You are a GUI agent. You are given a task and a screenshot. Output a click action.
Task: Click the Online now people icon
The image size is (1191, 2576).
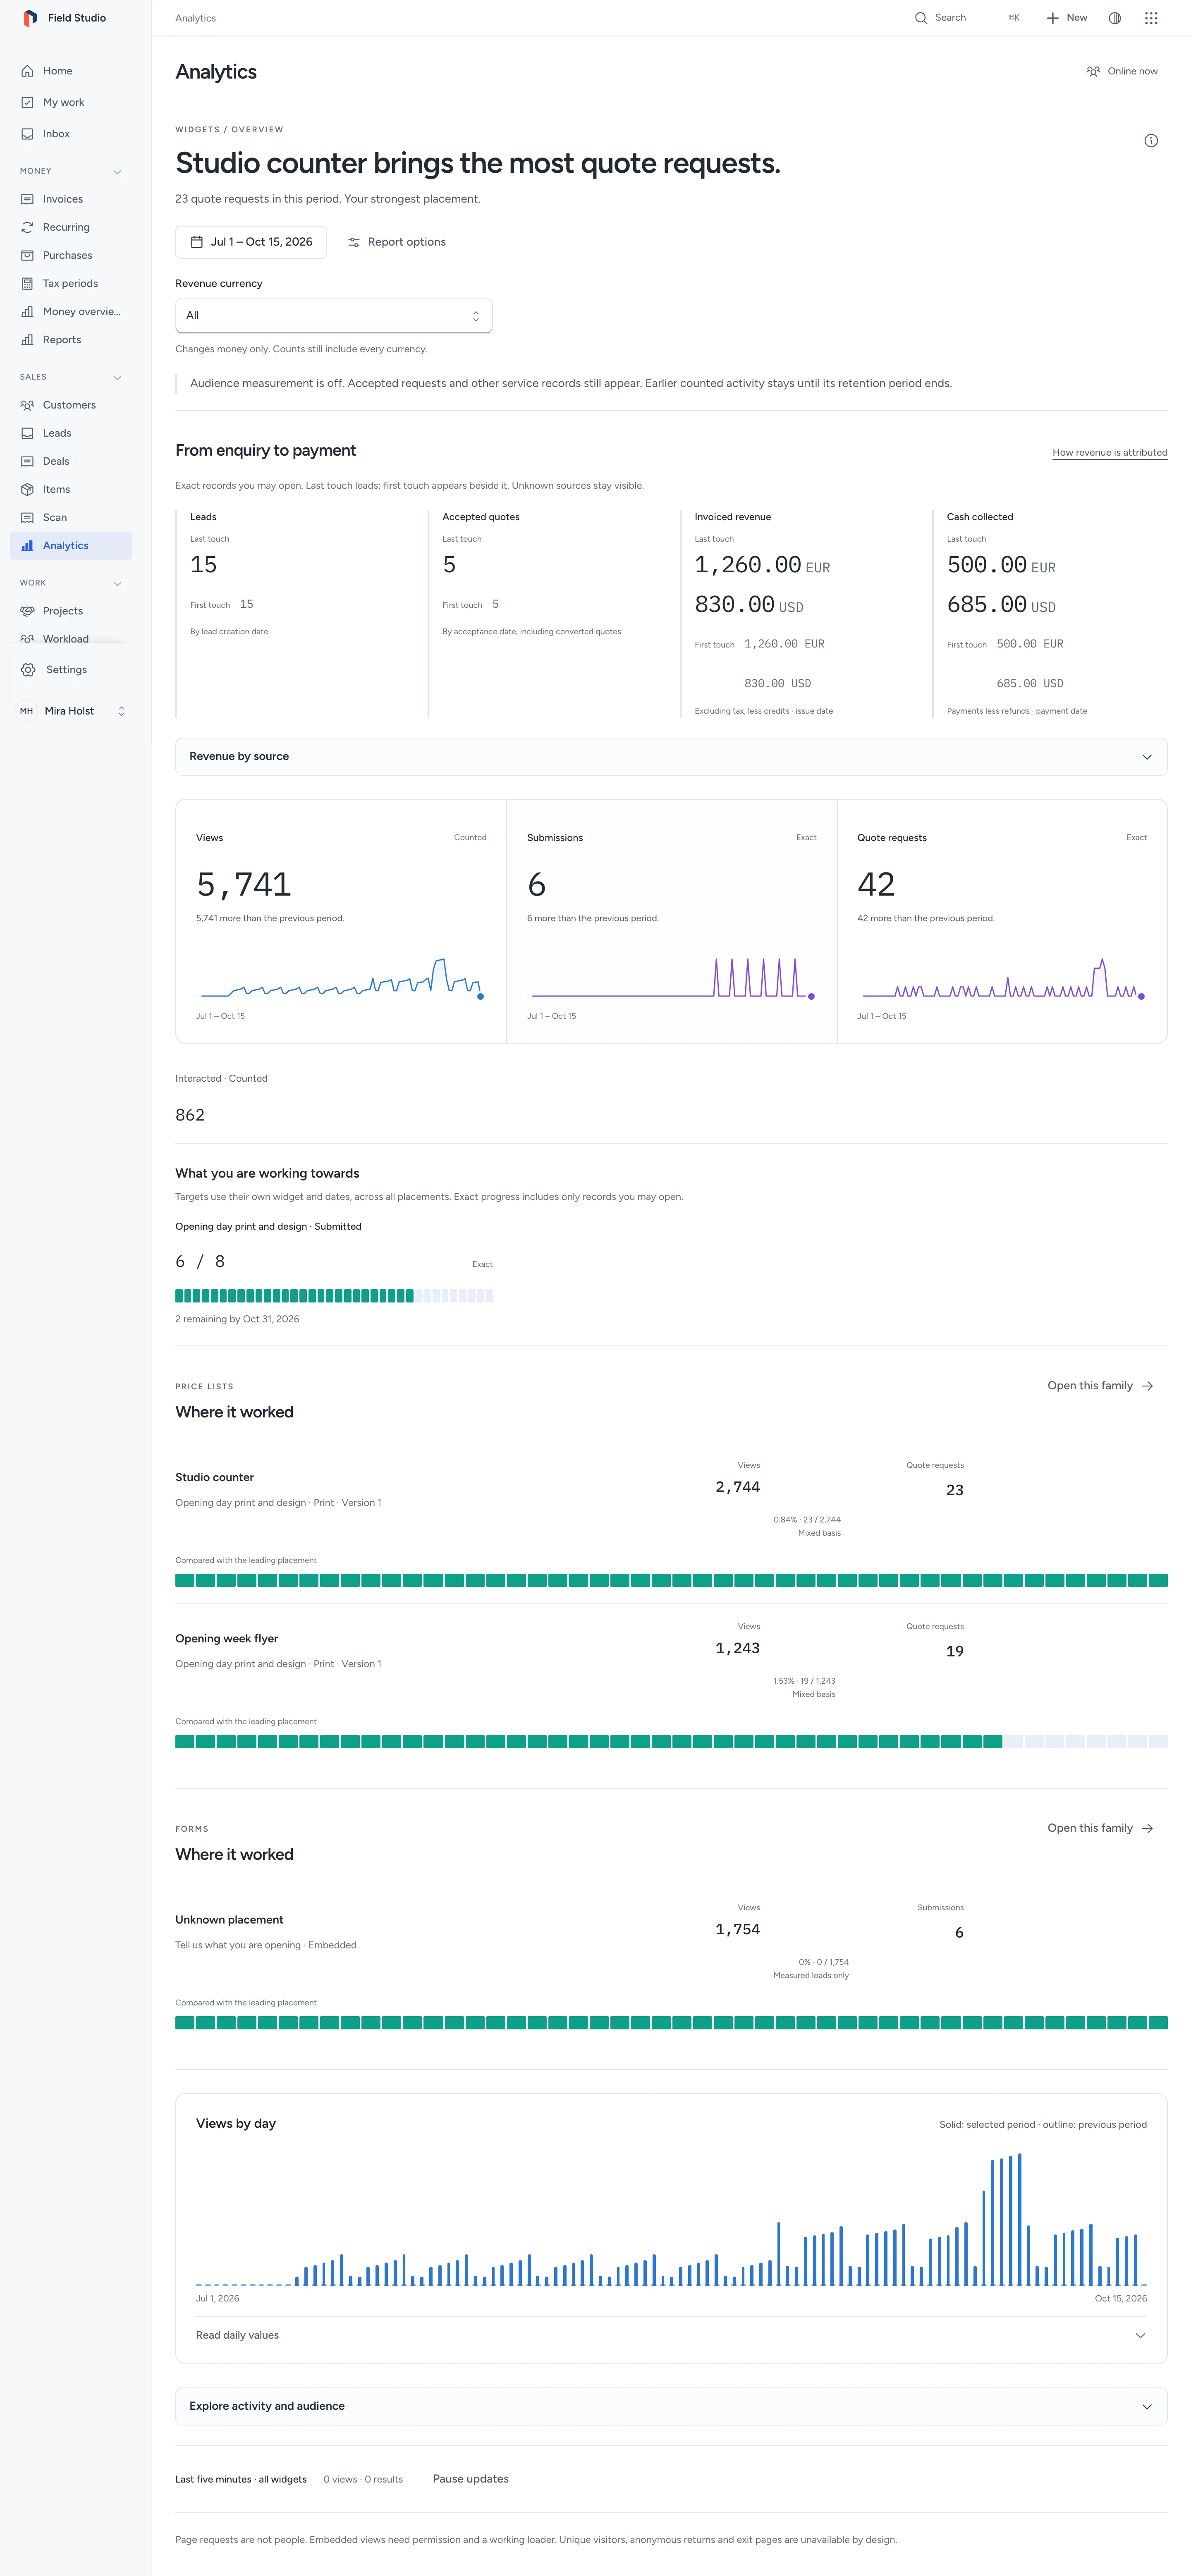pos(1093,71)
